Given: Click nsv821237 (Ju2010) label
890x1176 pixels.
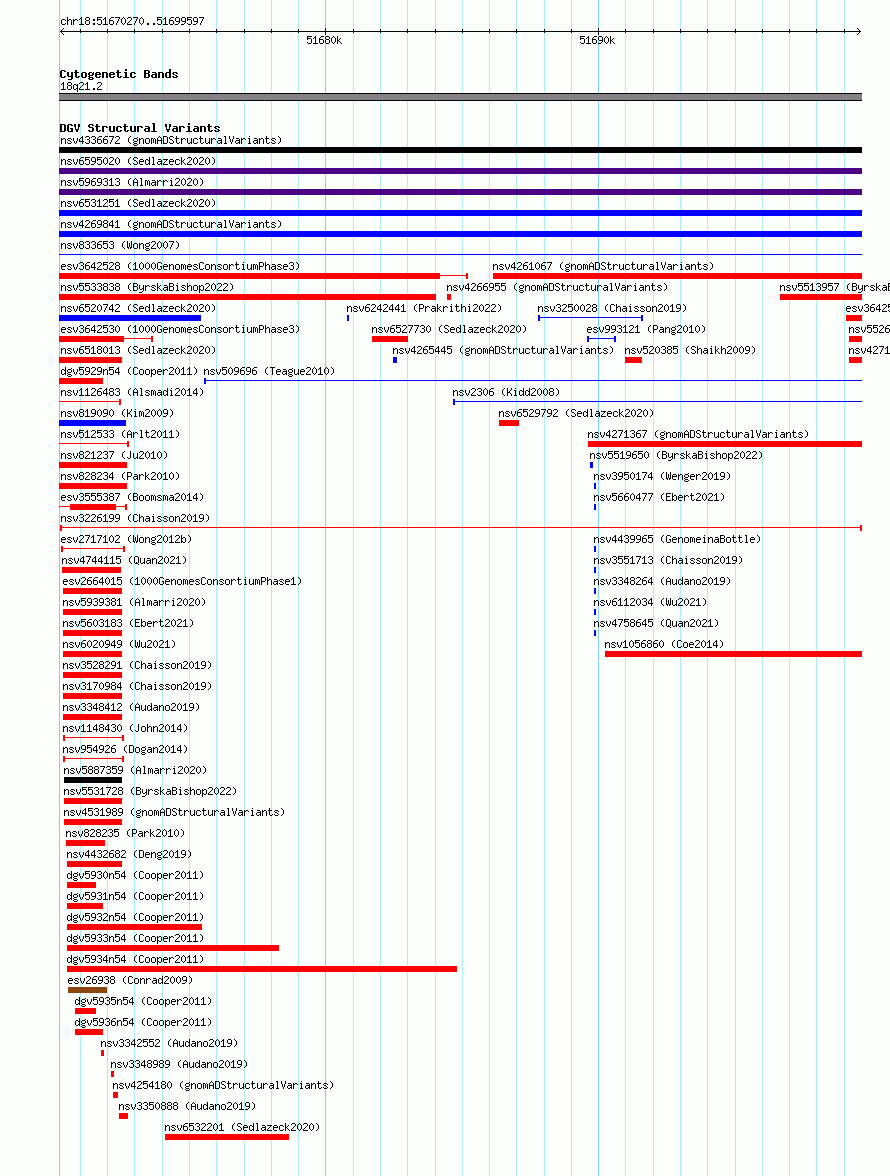Looking at the screenshot, I should tap(114, 455).
